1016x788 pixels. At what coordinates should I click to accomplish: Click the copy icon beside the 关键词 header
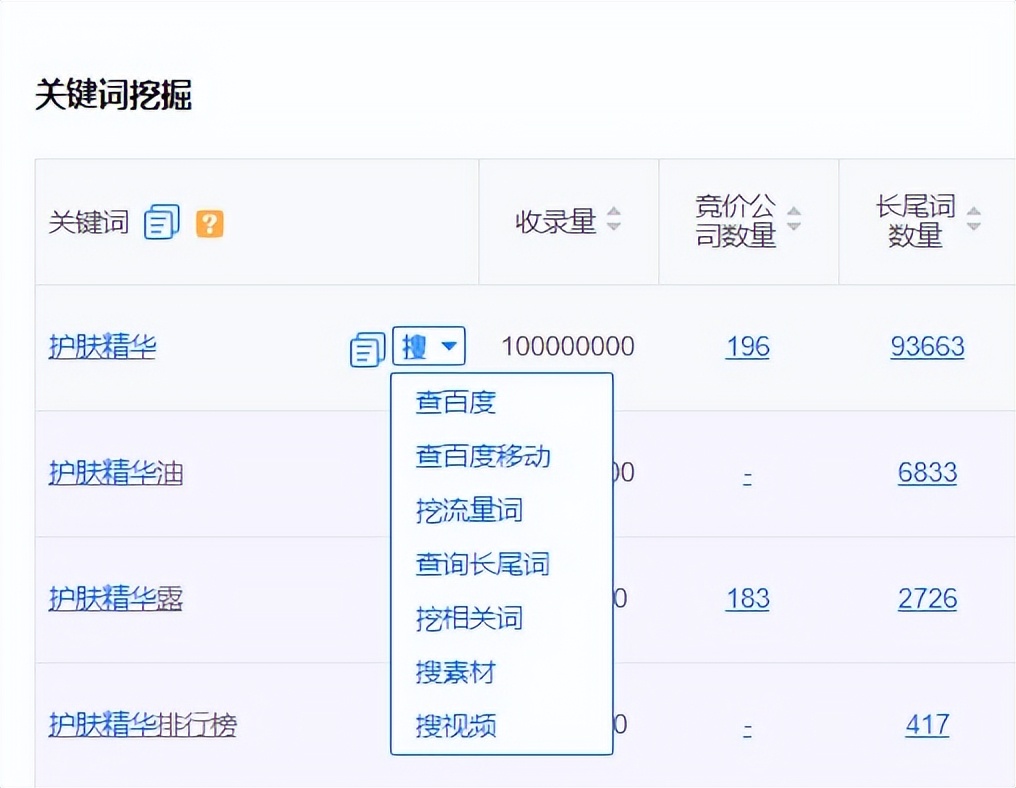point(160,222)
